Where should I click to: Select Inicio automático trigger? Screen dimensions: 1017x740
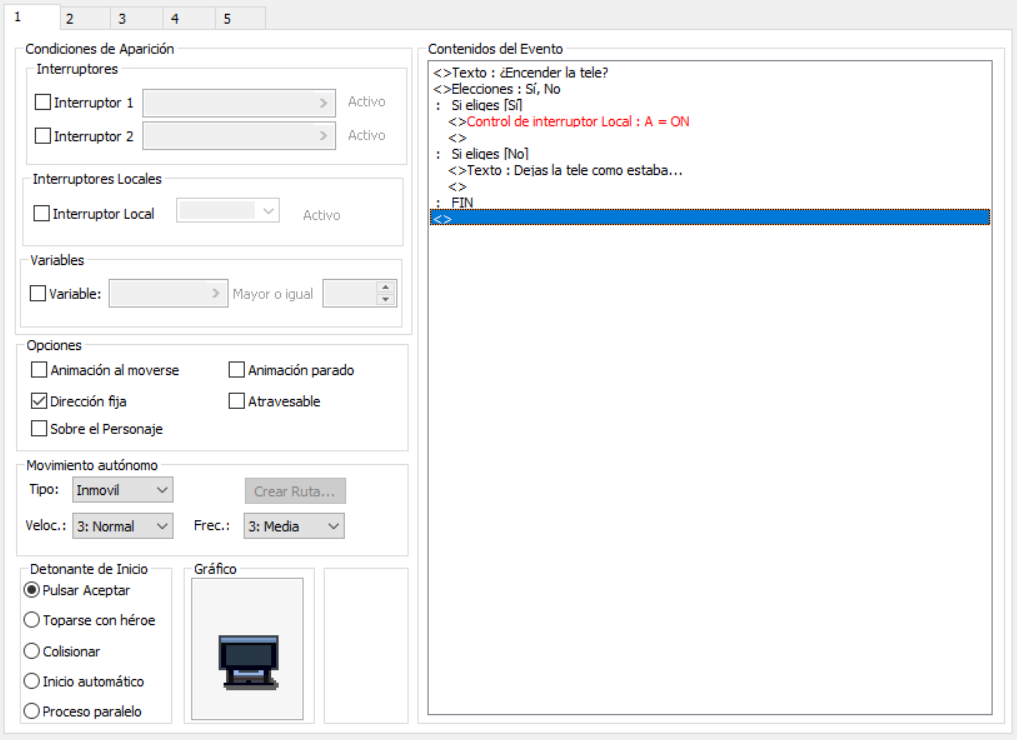coord(32,681)
